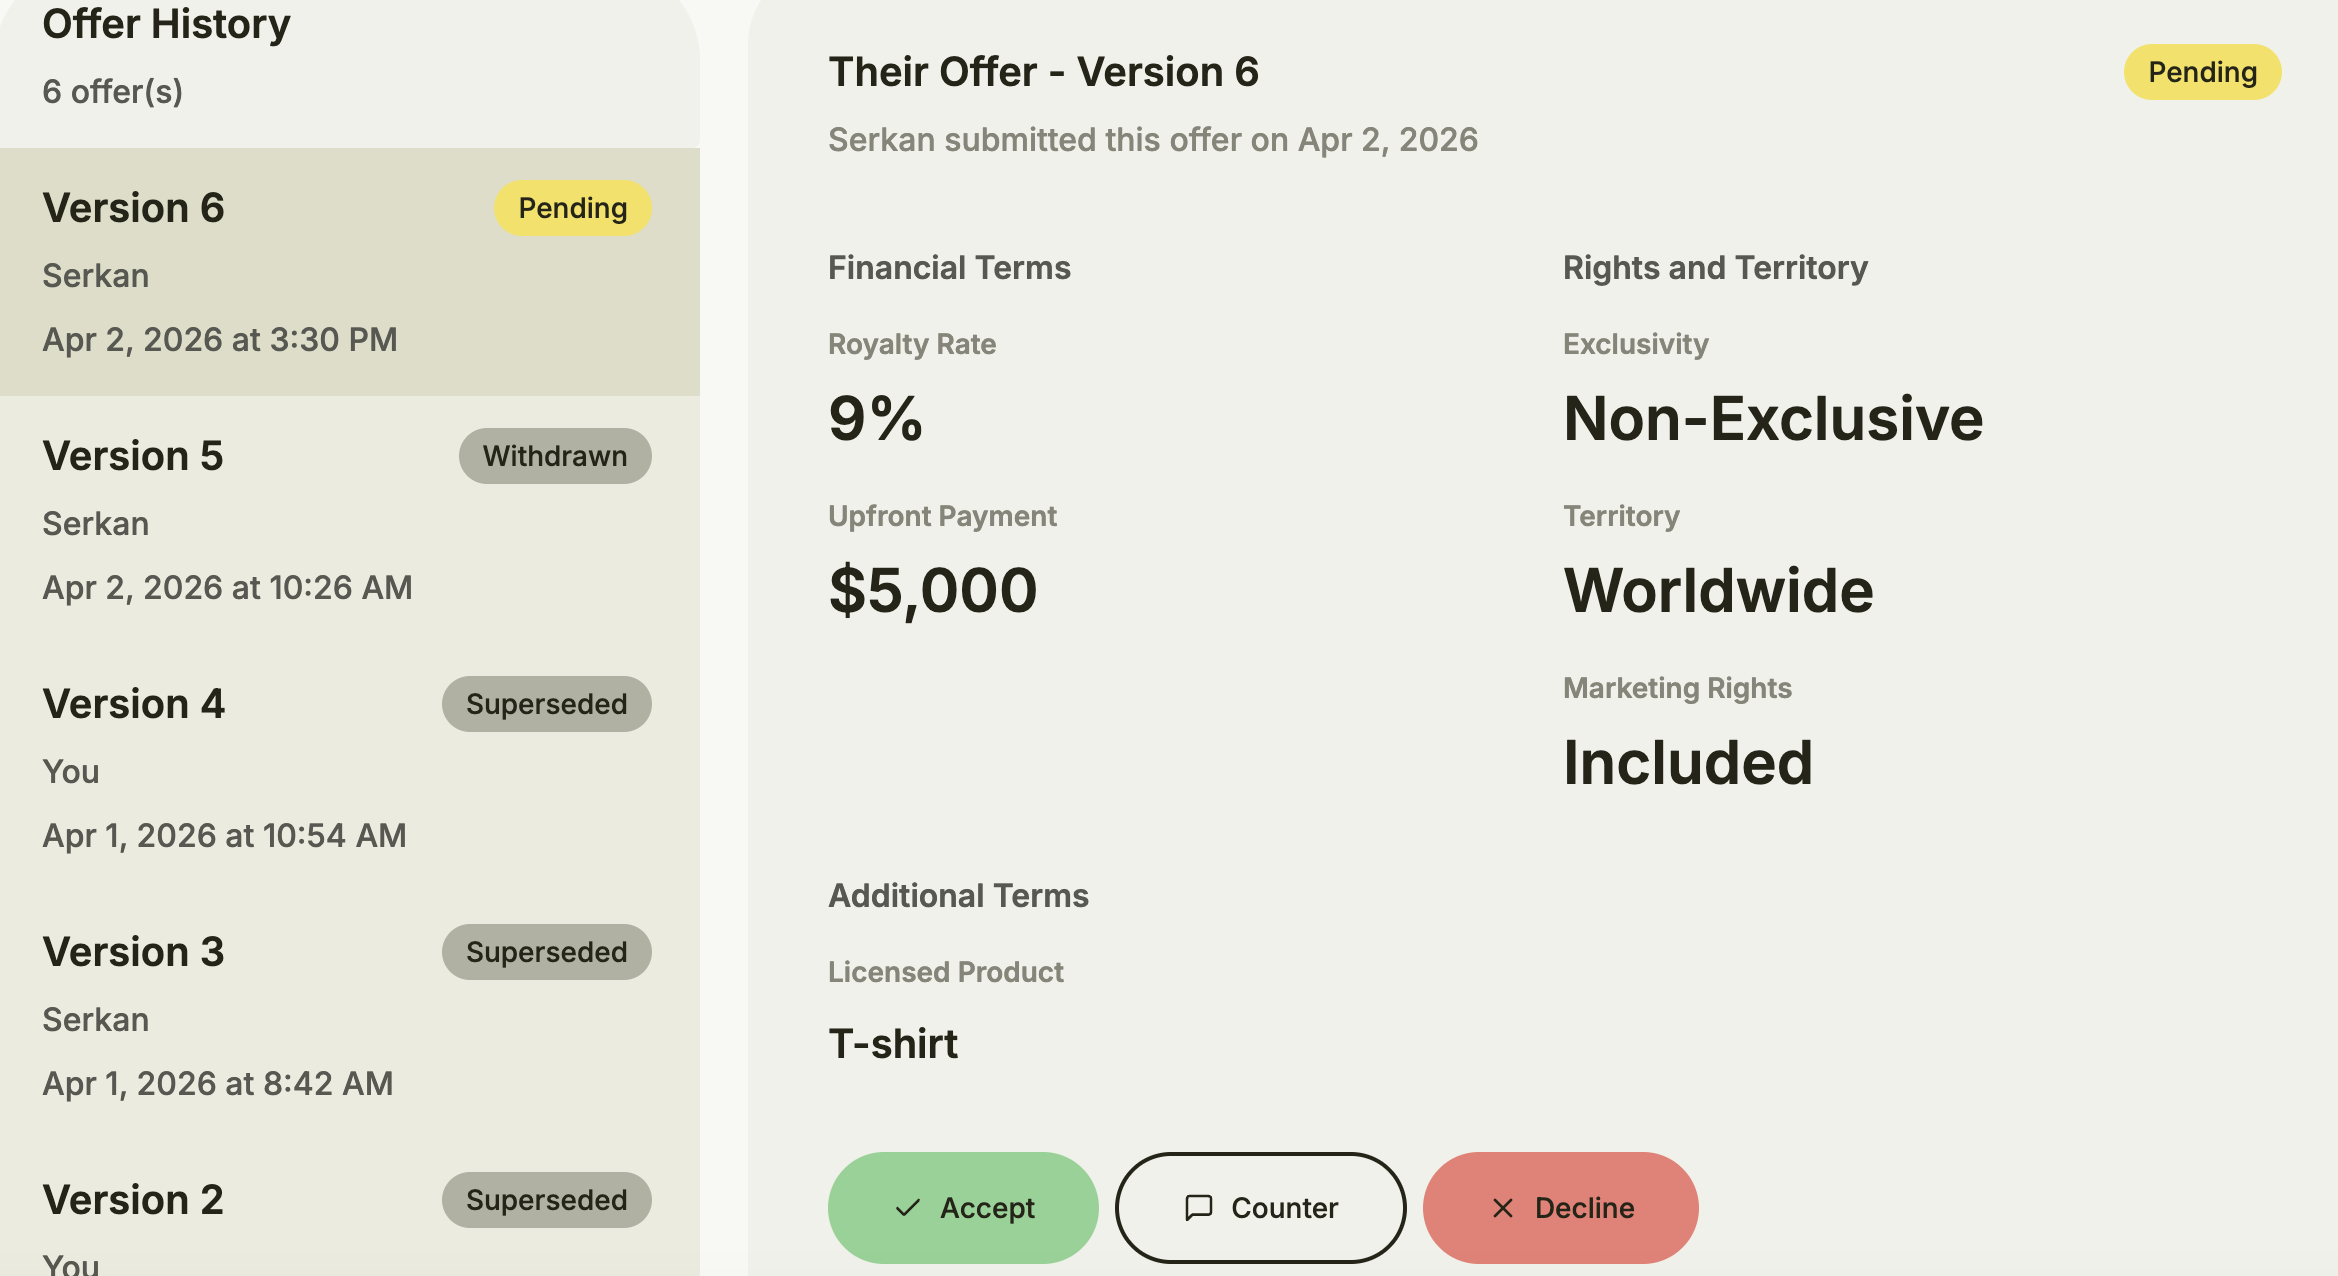The width and height of the screenshot is (2338, 1276).
Task: Click the Pending badge beside Version 6
Action: [572, 208]
